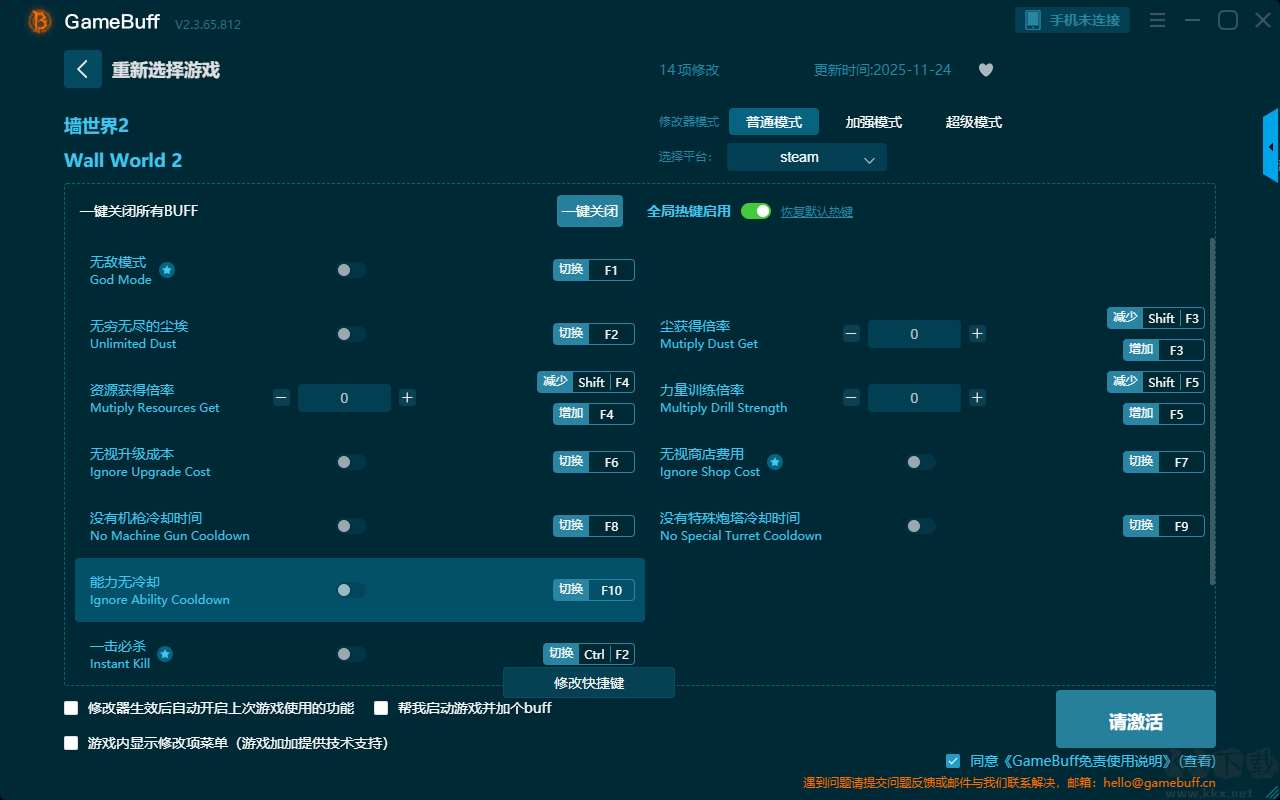Viewport: 1280px width, 800px height.
Task: Click the star badge next to Ignore Shop Cost
Action: pyautogui.click(x=775, y=462)
